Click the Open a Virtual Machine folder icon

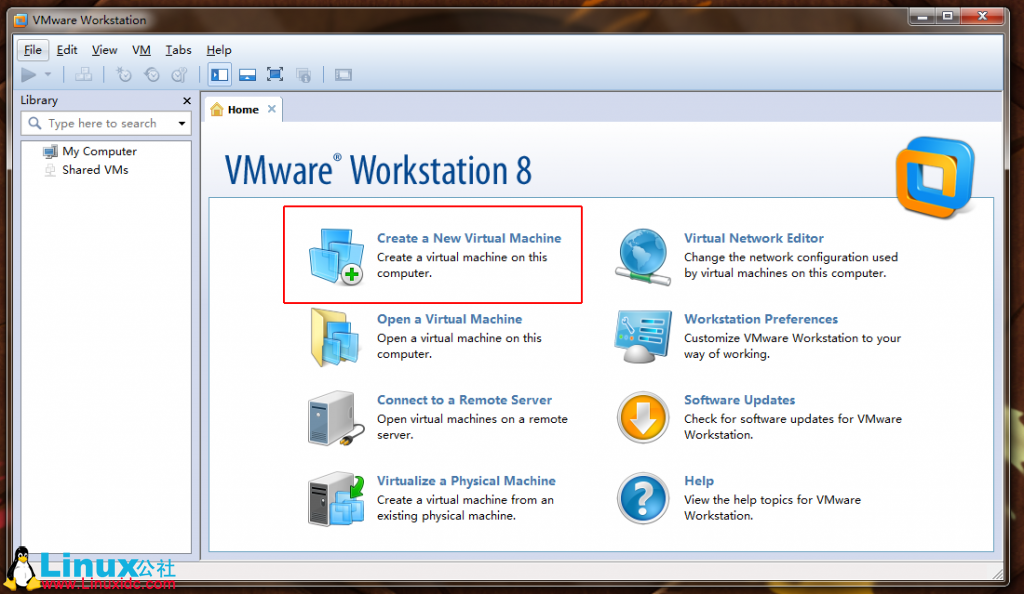click(x=335, y=337)
